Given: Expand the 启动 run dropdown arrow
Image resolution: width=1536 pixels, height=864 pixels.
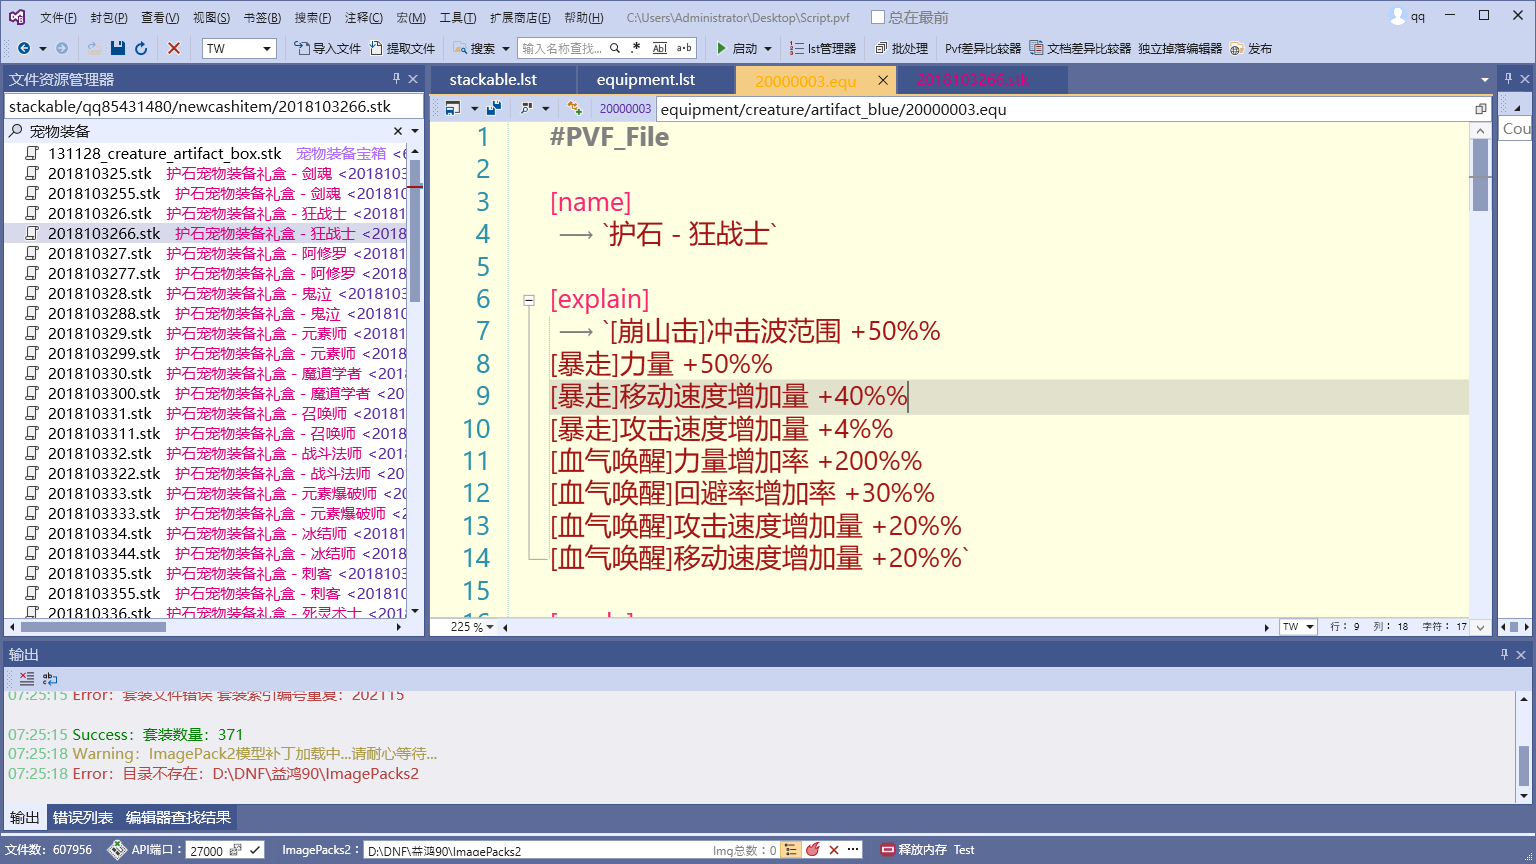Looking at the screenshot, I should tap(766, 47).
